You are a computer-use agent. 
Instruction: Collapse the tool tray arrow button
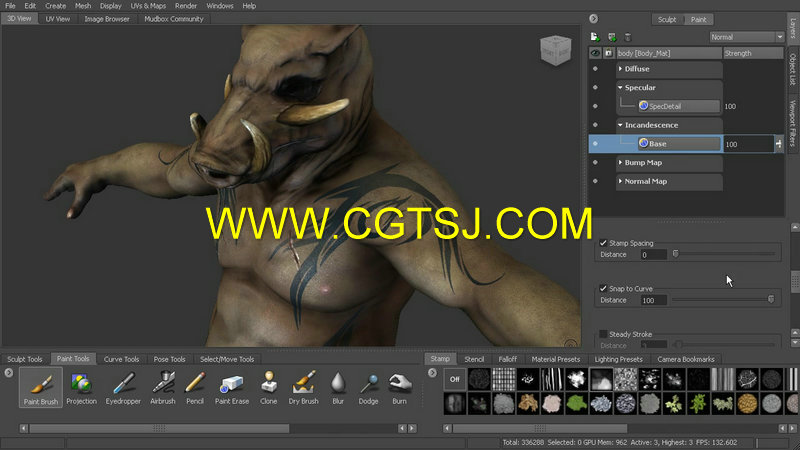(9, 373)
